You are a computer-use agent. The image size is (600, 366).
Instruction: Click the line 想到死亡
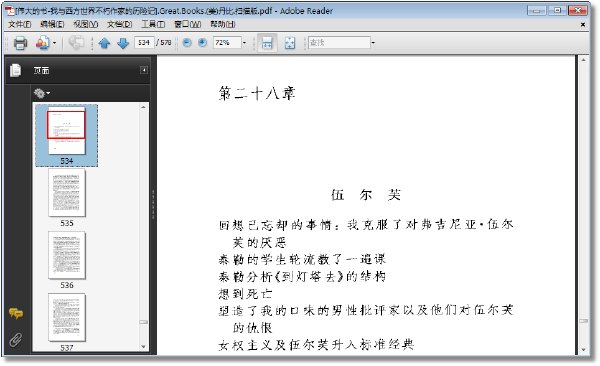245,294
